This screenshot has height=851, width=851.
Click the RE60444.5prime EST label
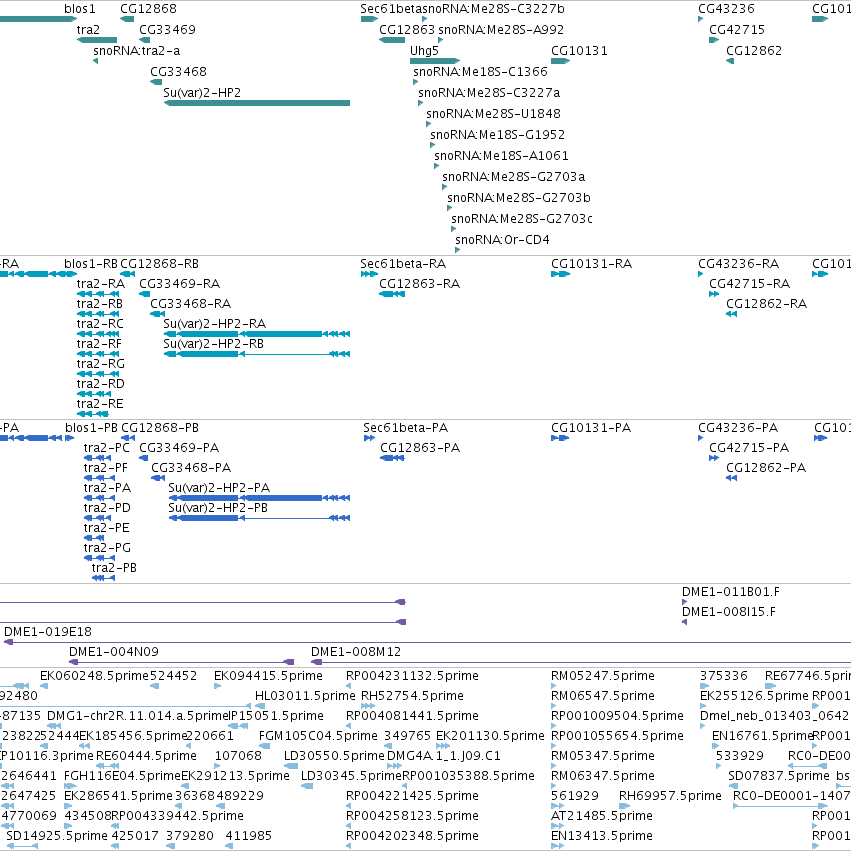point(146,756)
